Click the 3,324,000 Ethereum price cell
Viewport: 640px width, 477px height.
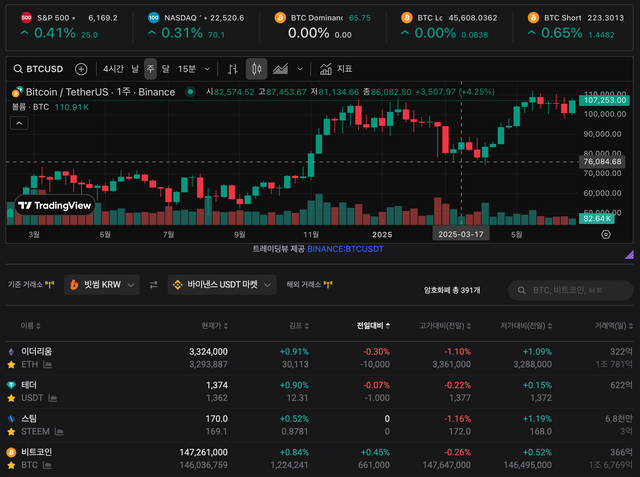(209, 351)
